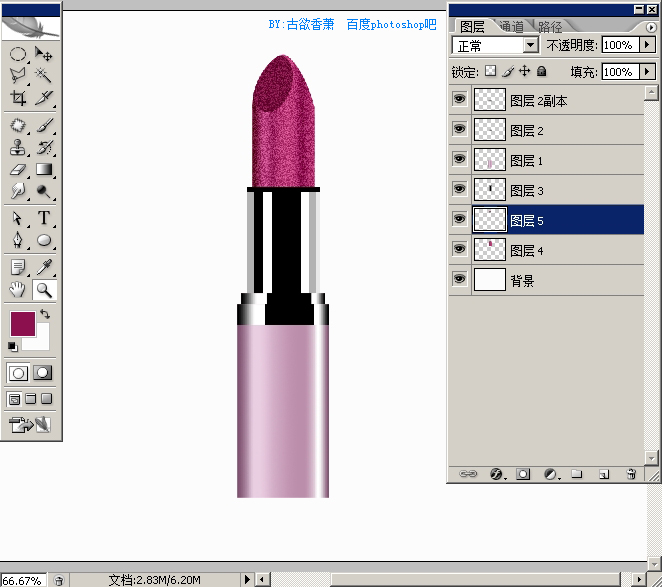Switch to the 通道 tab
Screen dimensions: 662x587
click(x=511, y=27)
